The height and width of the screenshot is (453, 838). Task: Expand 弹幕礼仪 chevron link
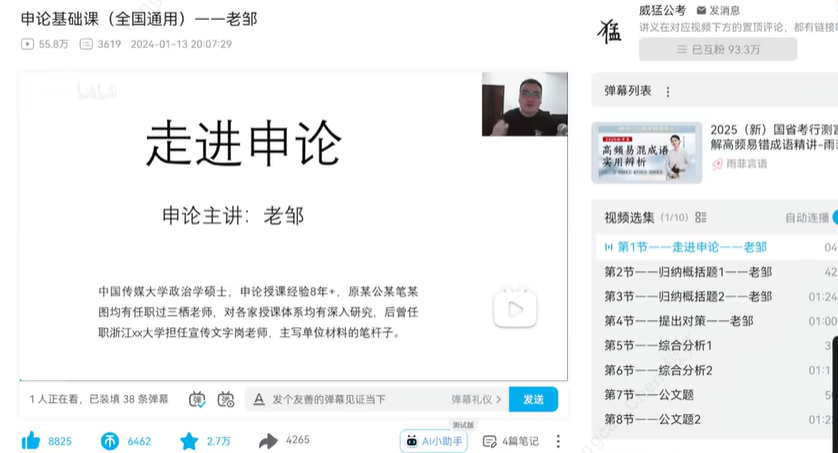click(x=476, y=399)
